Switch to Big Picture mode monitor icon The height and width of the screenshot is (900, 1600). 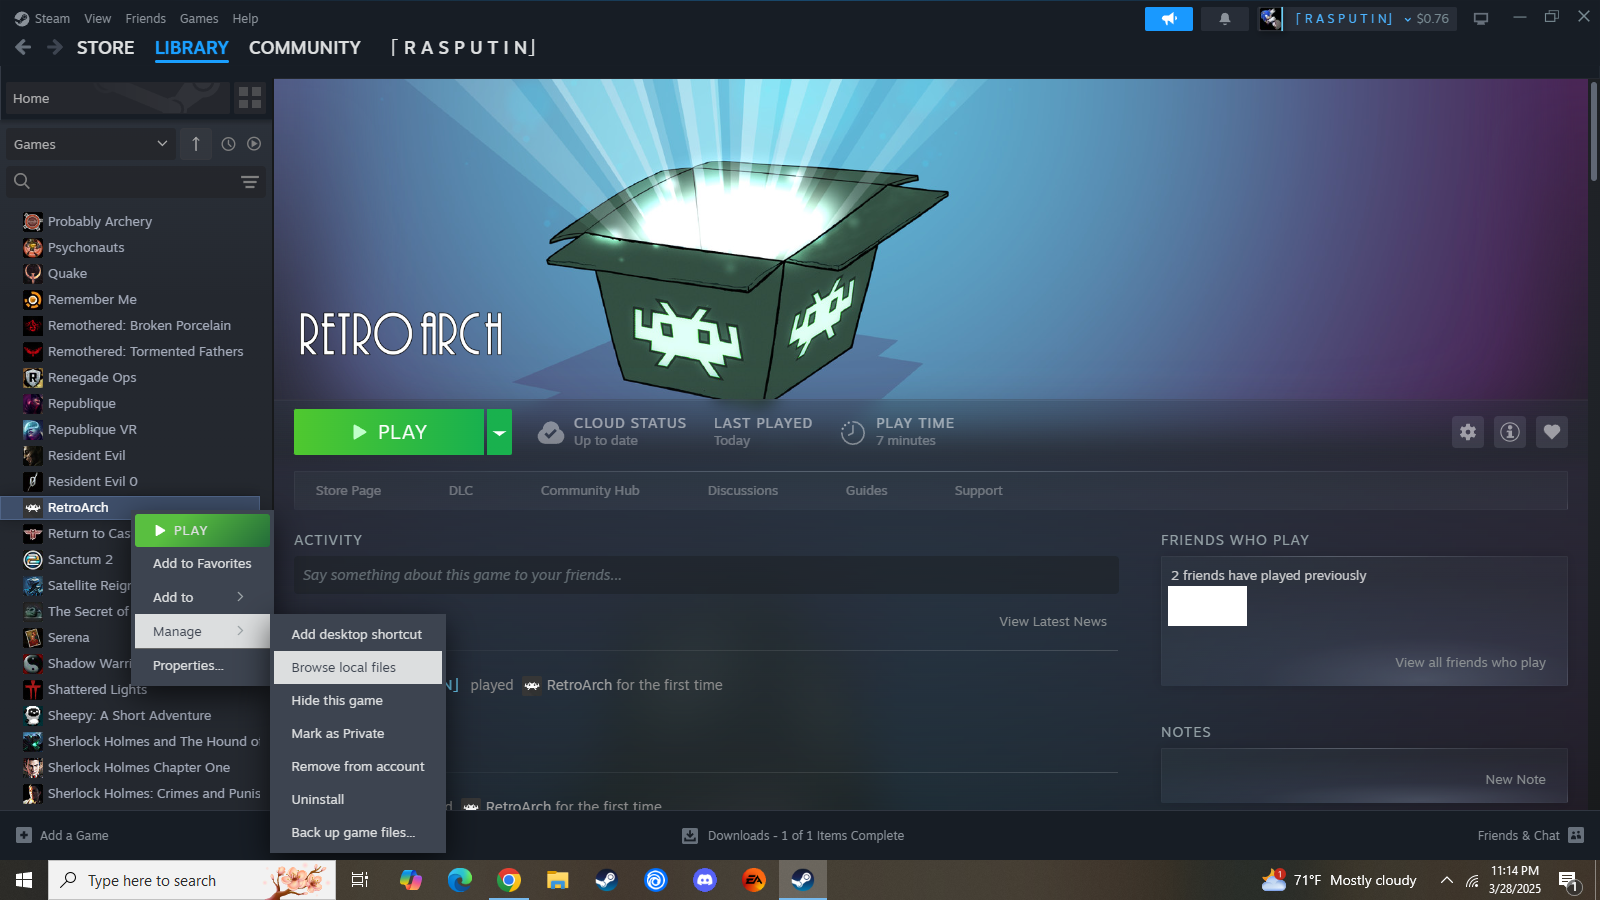tap(1481, 19)
